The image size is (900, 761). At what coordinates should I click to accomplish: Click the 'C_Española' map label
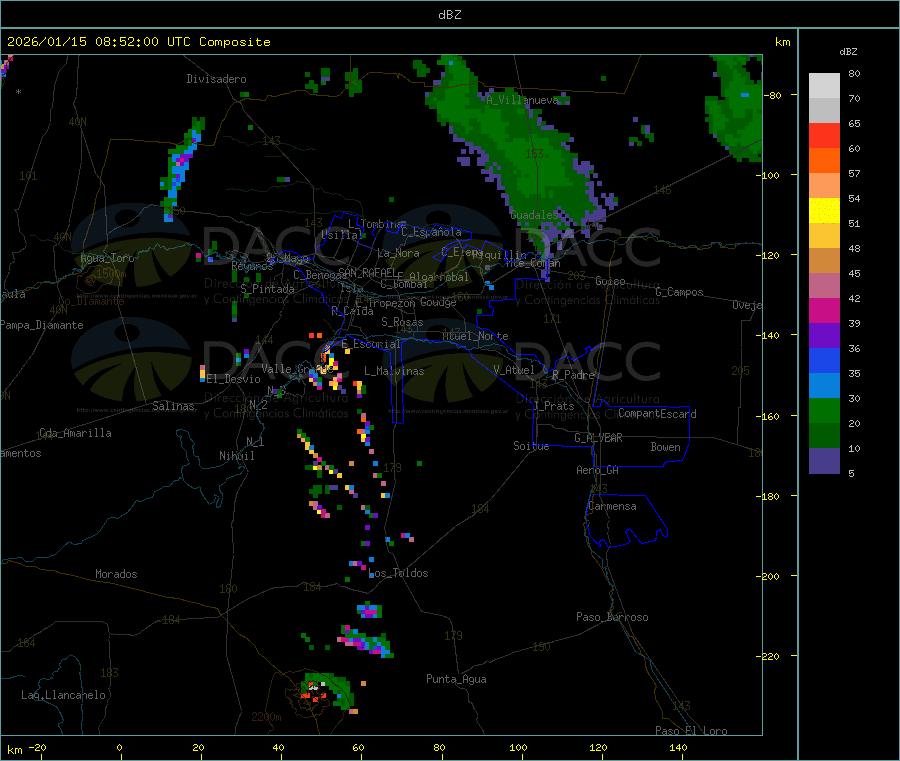point(431,232)
